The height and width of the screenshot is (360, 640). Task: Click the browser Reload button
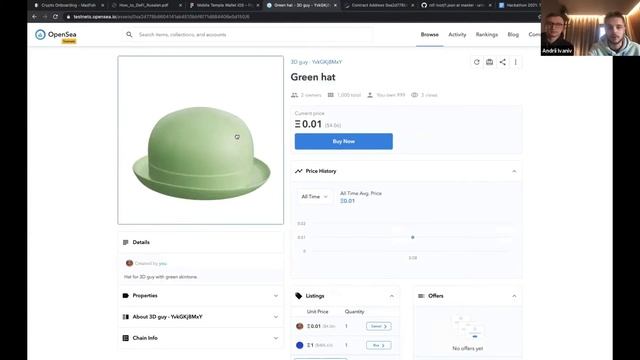click(x=56, y=17)
